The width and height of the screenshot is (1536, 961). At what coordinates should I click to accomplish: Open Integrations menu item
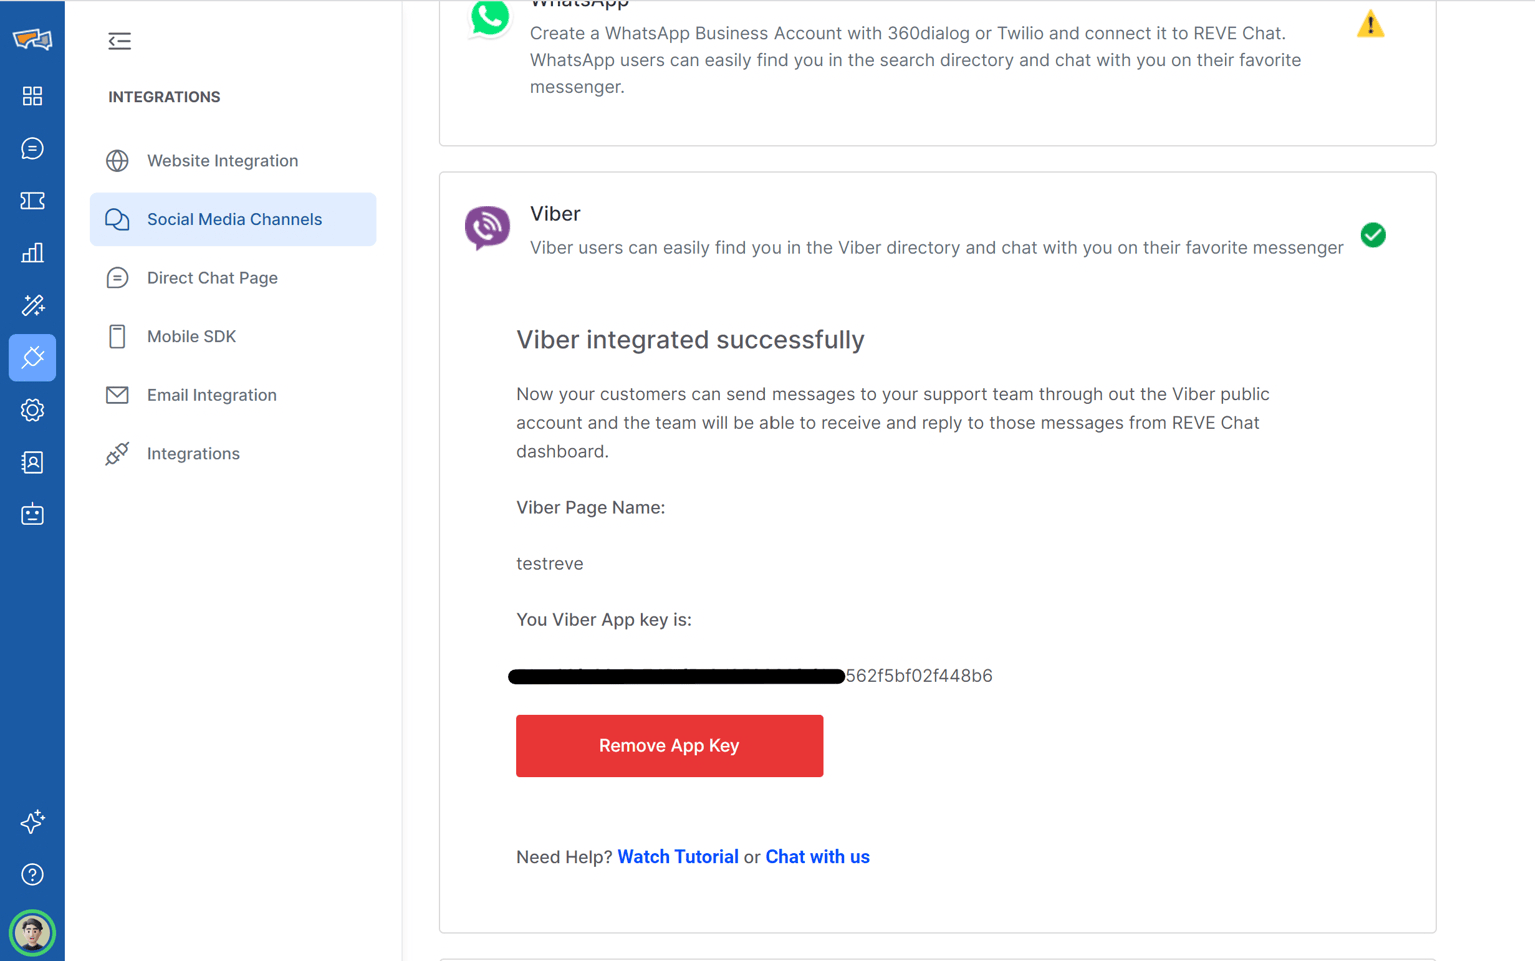click(x=233, y=454)
